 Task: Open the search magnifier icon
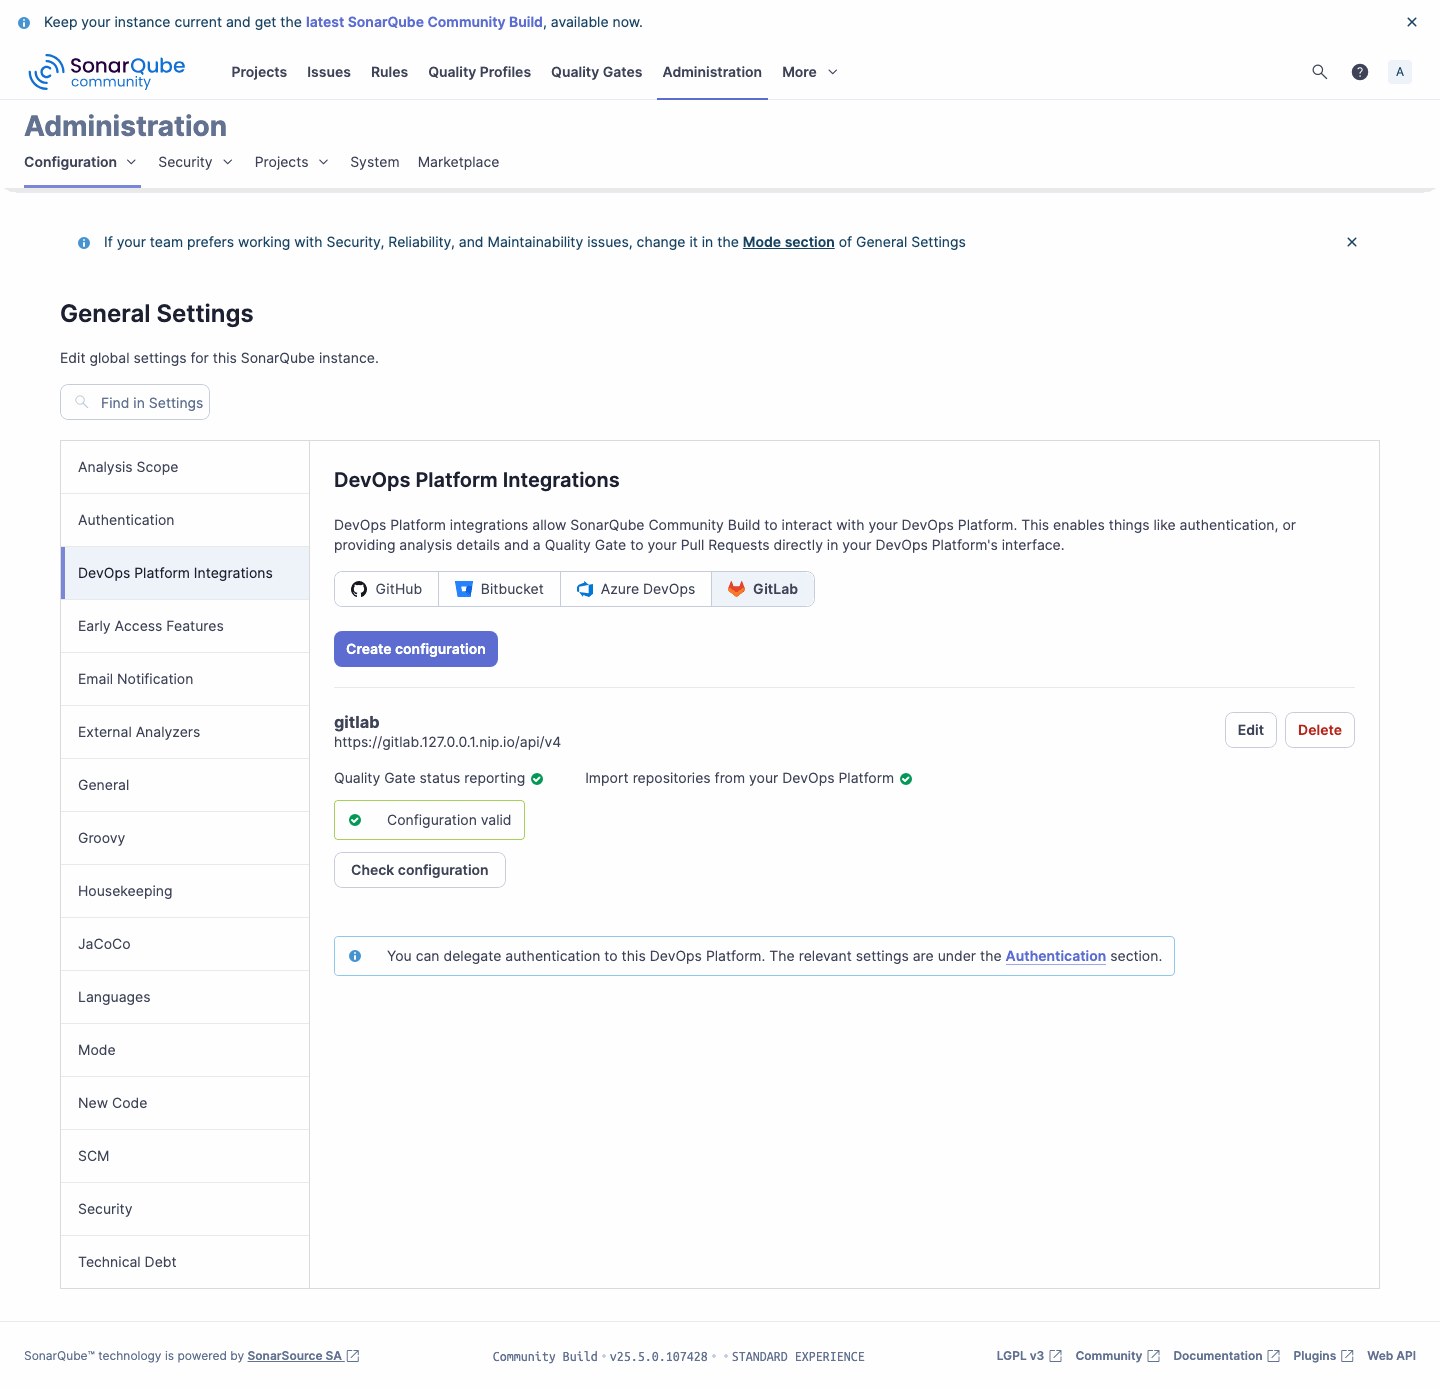(1320, 72)
